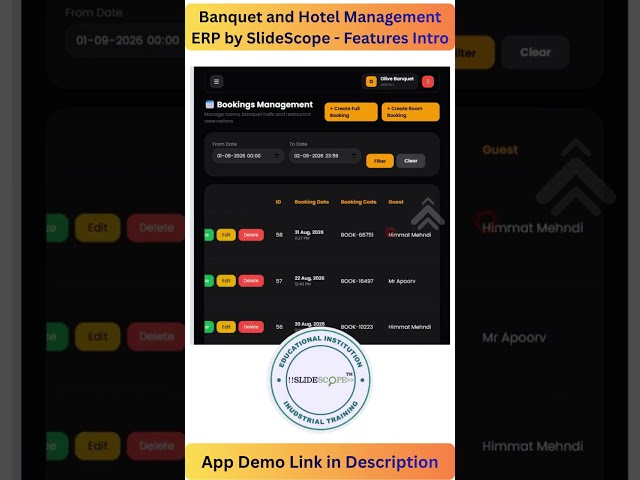Edit booking ID 58
Image resolution: width=640 pixels, height=480 pixels.
click(x=226, y=235)
